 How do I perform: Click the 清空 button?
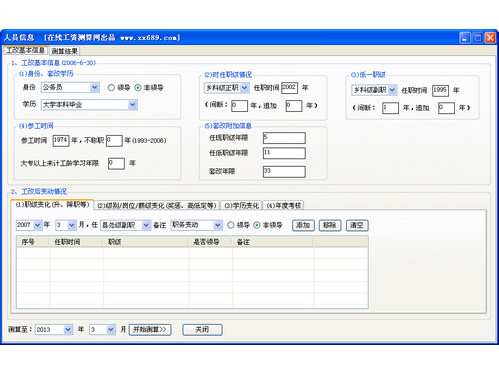pyautogui.click(x=357, y=225)
